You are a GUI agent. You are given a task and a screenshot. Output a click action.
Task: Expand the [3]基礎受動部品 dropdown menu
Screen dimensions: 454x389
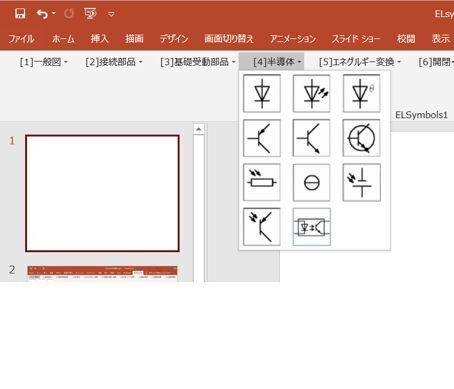(x=198, y=62)
